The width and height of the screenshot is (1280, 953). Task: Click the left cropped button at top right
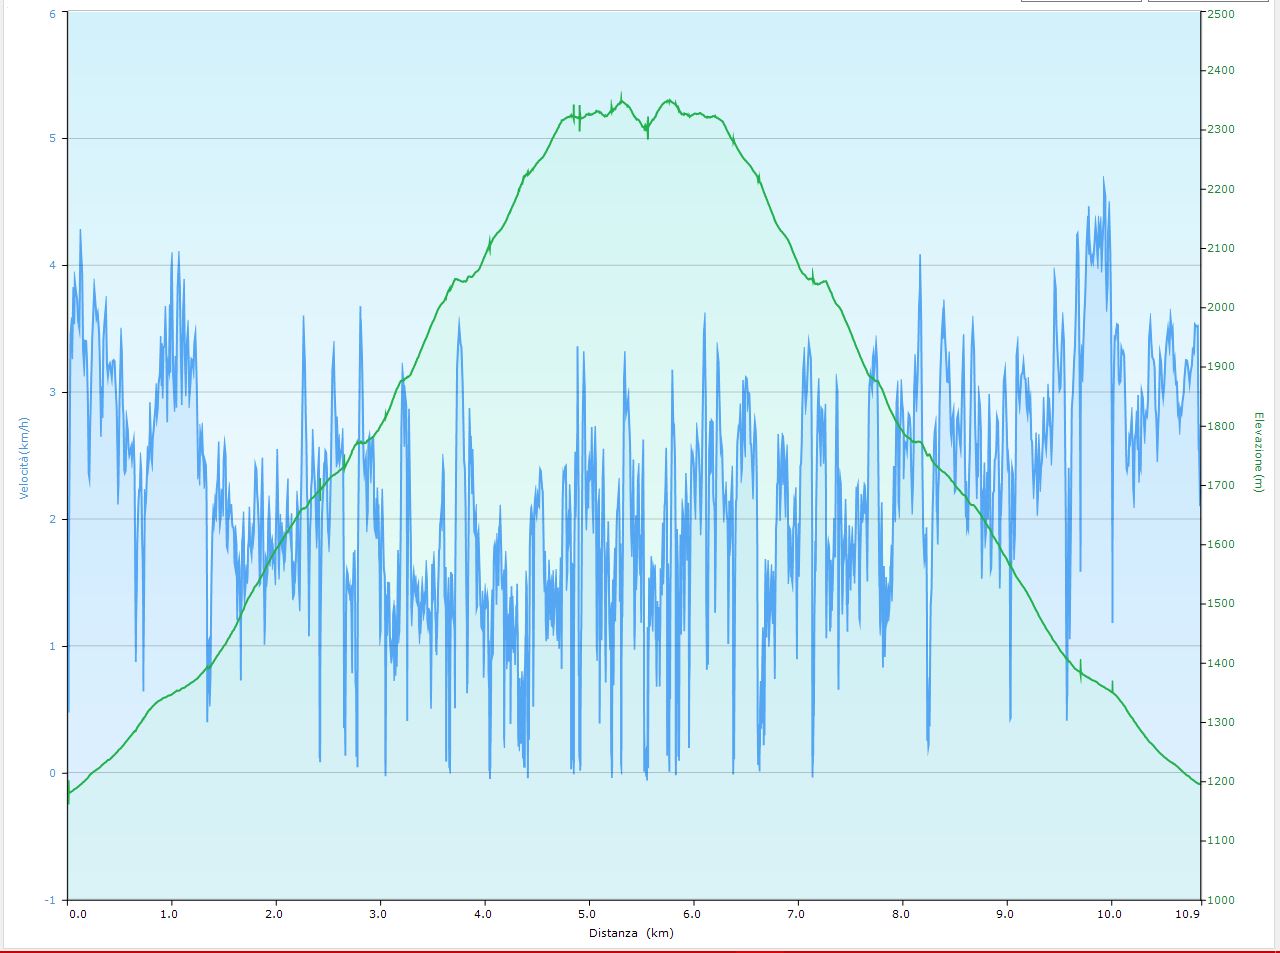coord(1081,1)
